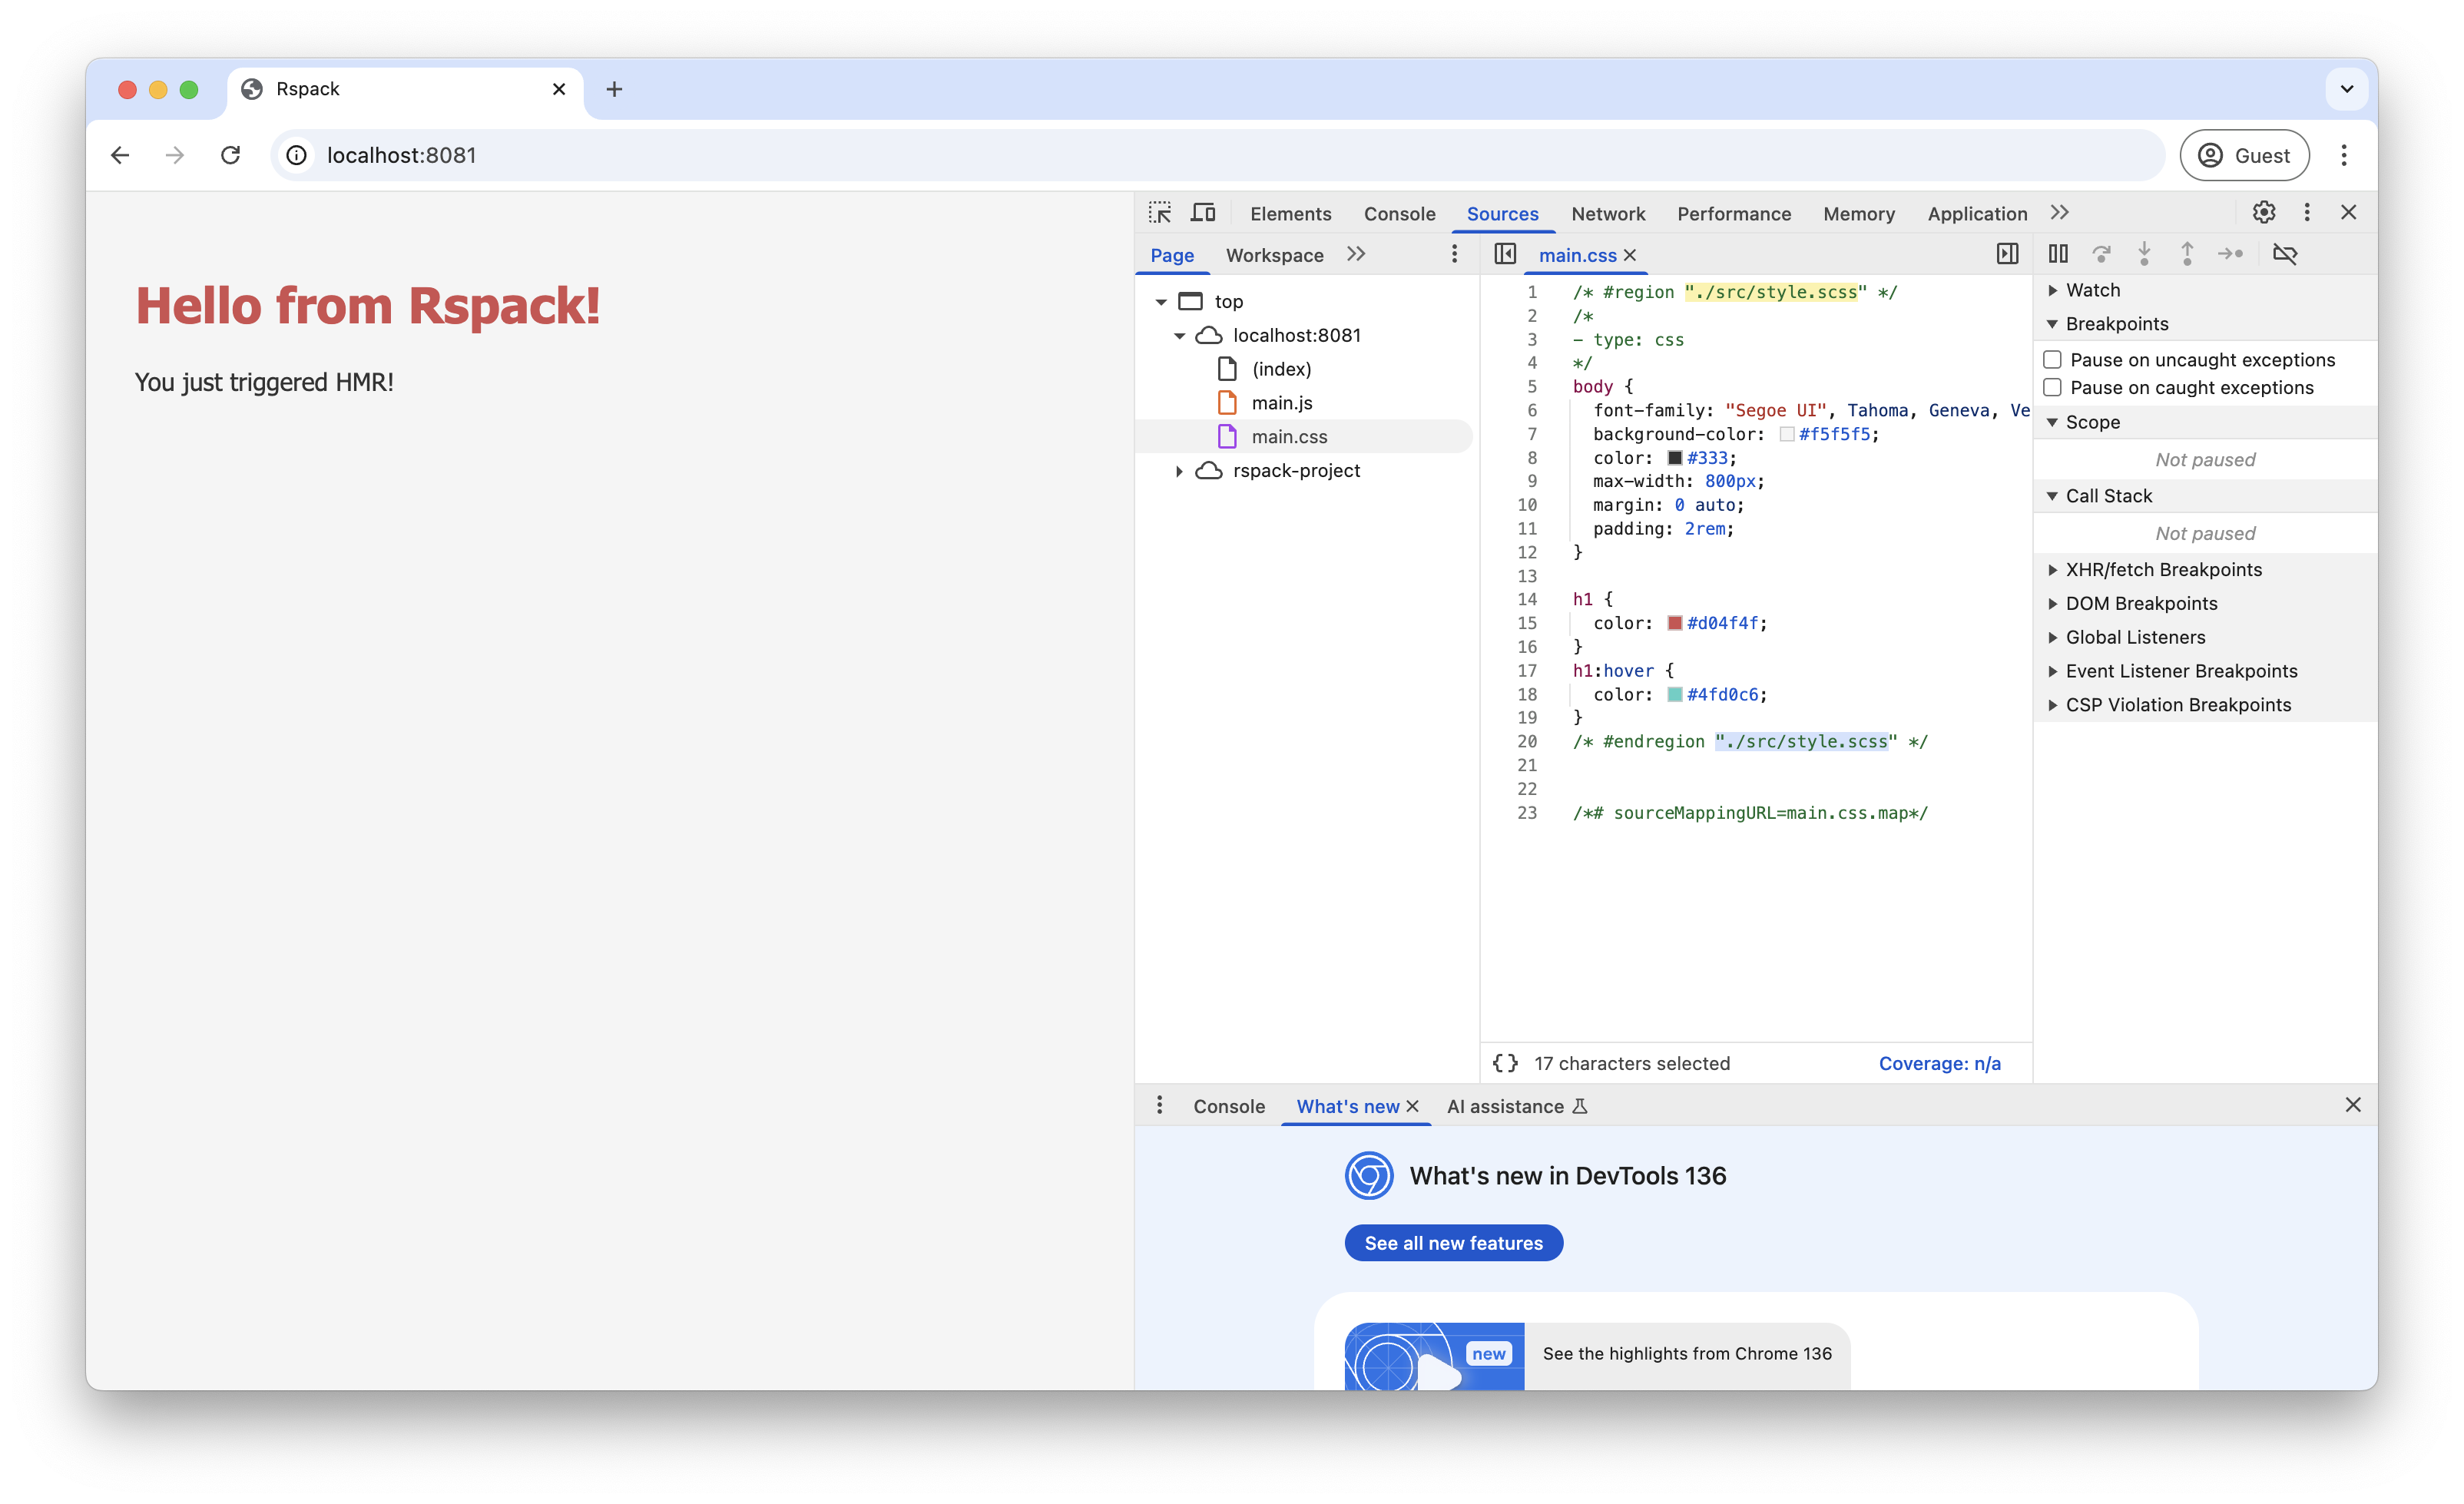
Task: Expand the rspack-project tree node
Action: [x=1180, y=471]
